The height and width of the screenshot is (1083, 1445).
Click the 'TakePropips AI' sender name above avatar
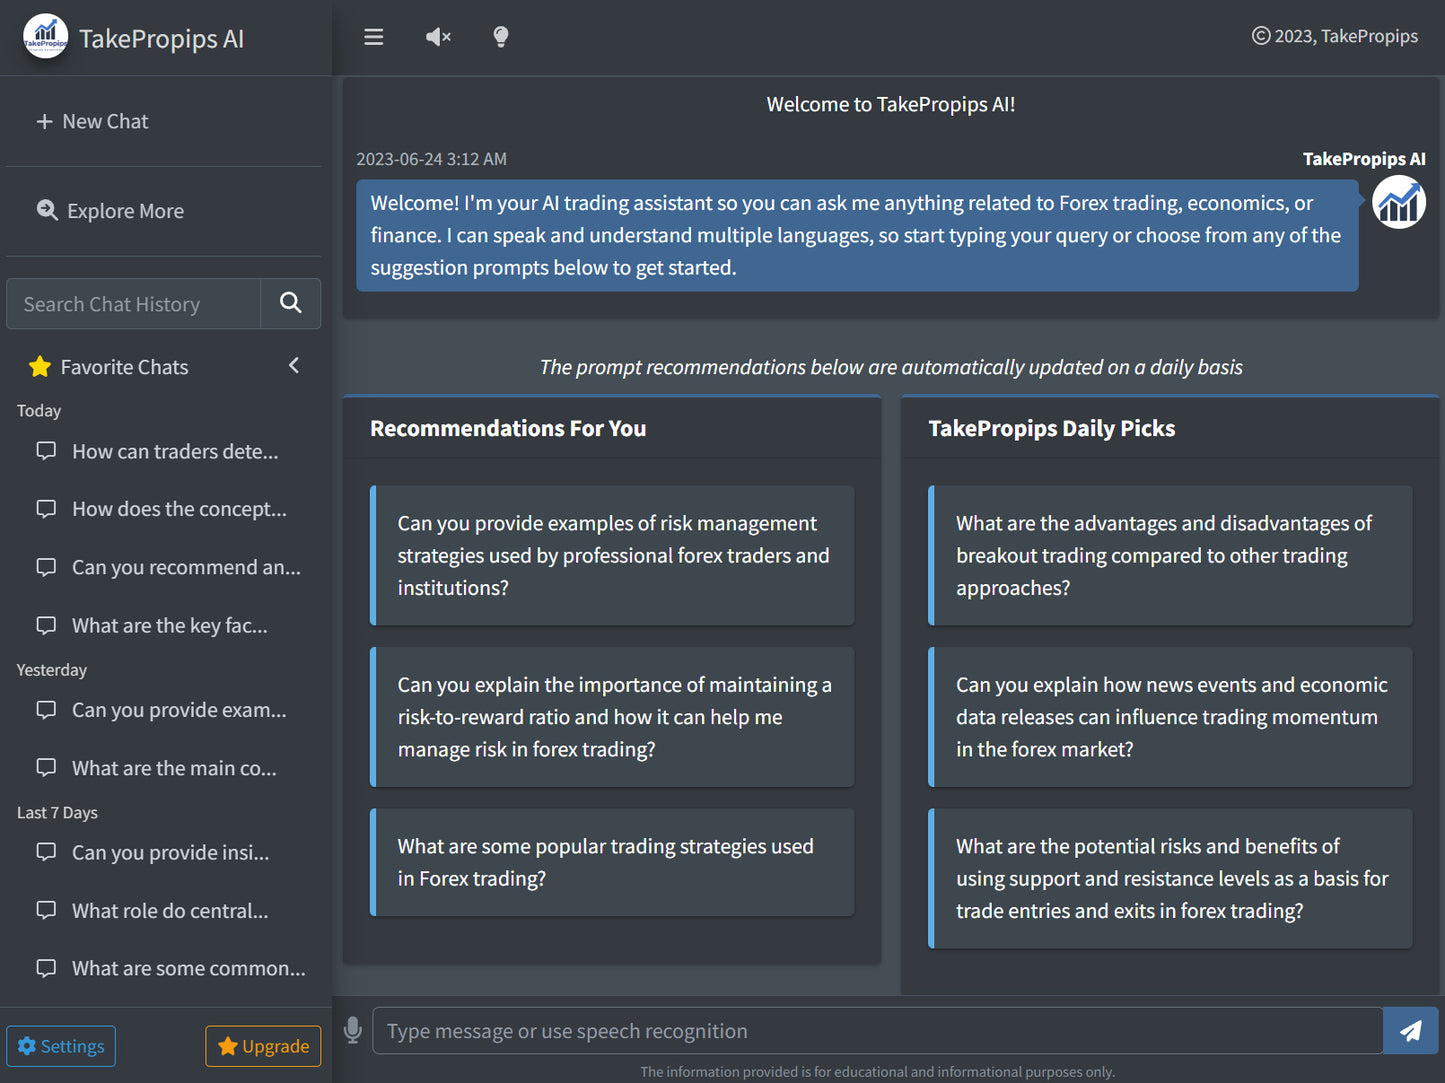point(1364,159)
